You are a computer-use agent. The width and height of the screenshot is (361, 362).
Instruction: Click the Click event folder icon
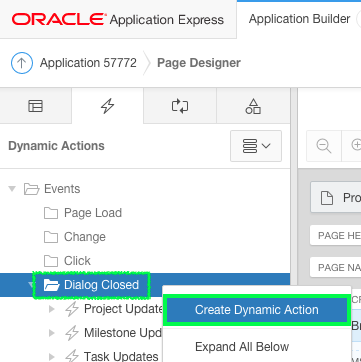point(51,261)
